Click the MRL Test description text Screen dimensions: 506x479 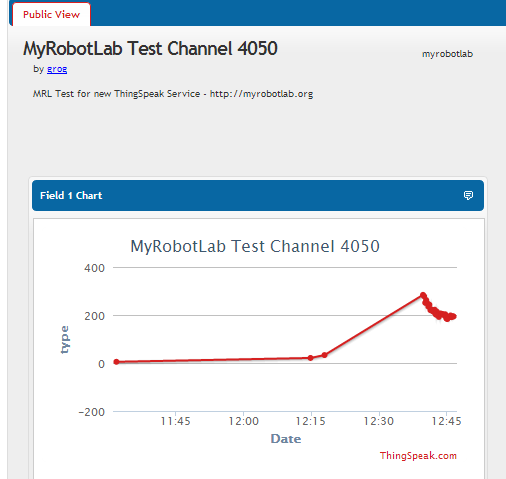point(173,94)
